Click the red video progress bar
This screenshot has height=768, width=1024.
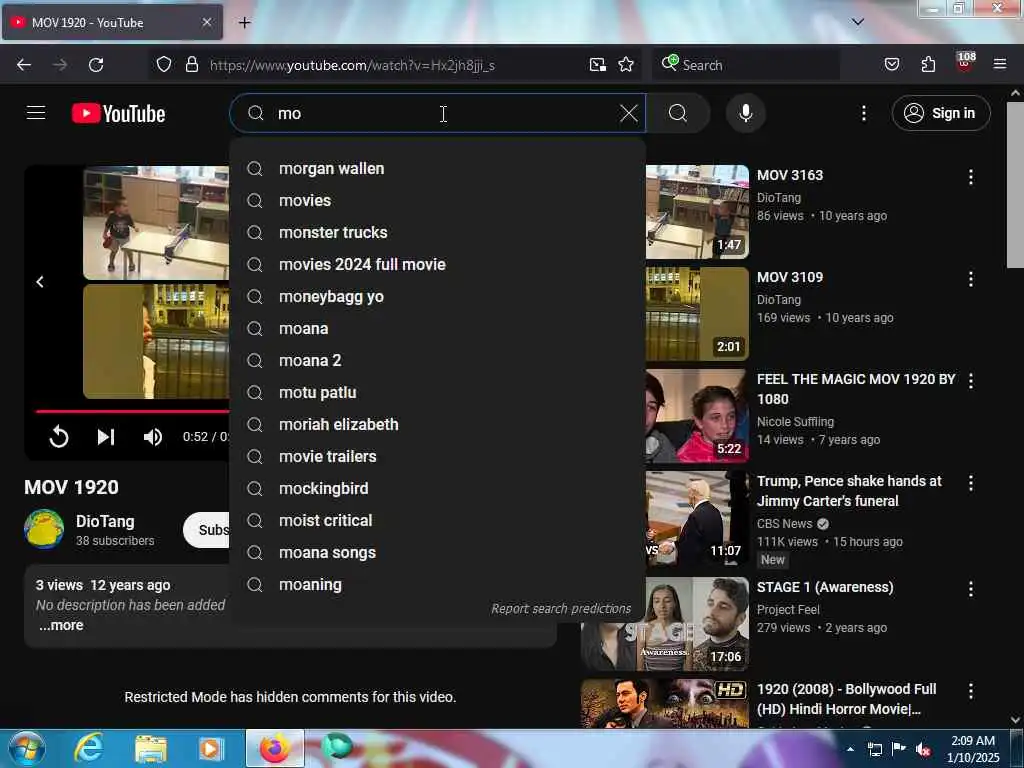point(133,411)
